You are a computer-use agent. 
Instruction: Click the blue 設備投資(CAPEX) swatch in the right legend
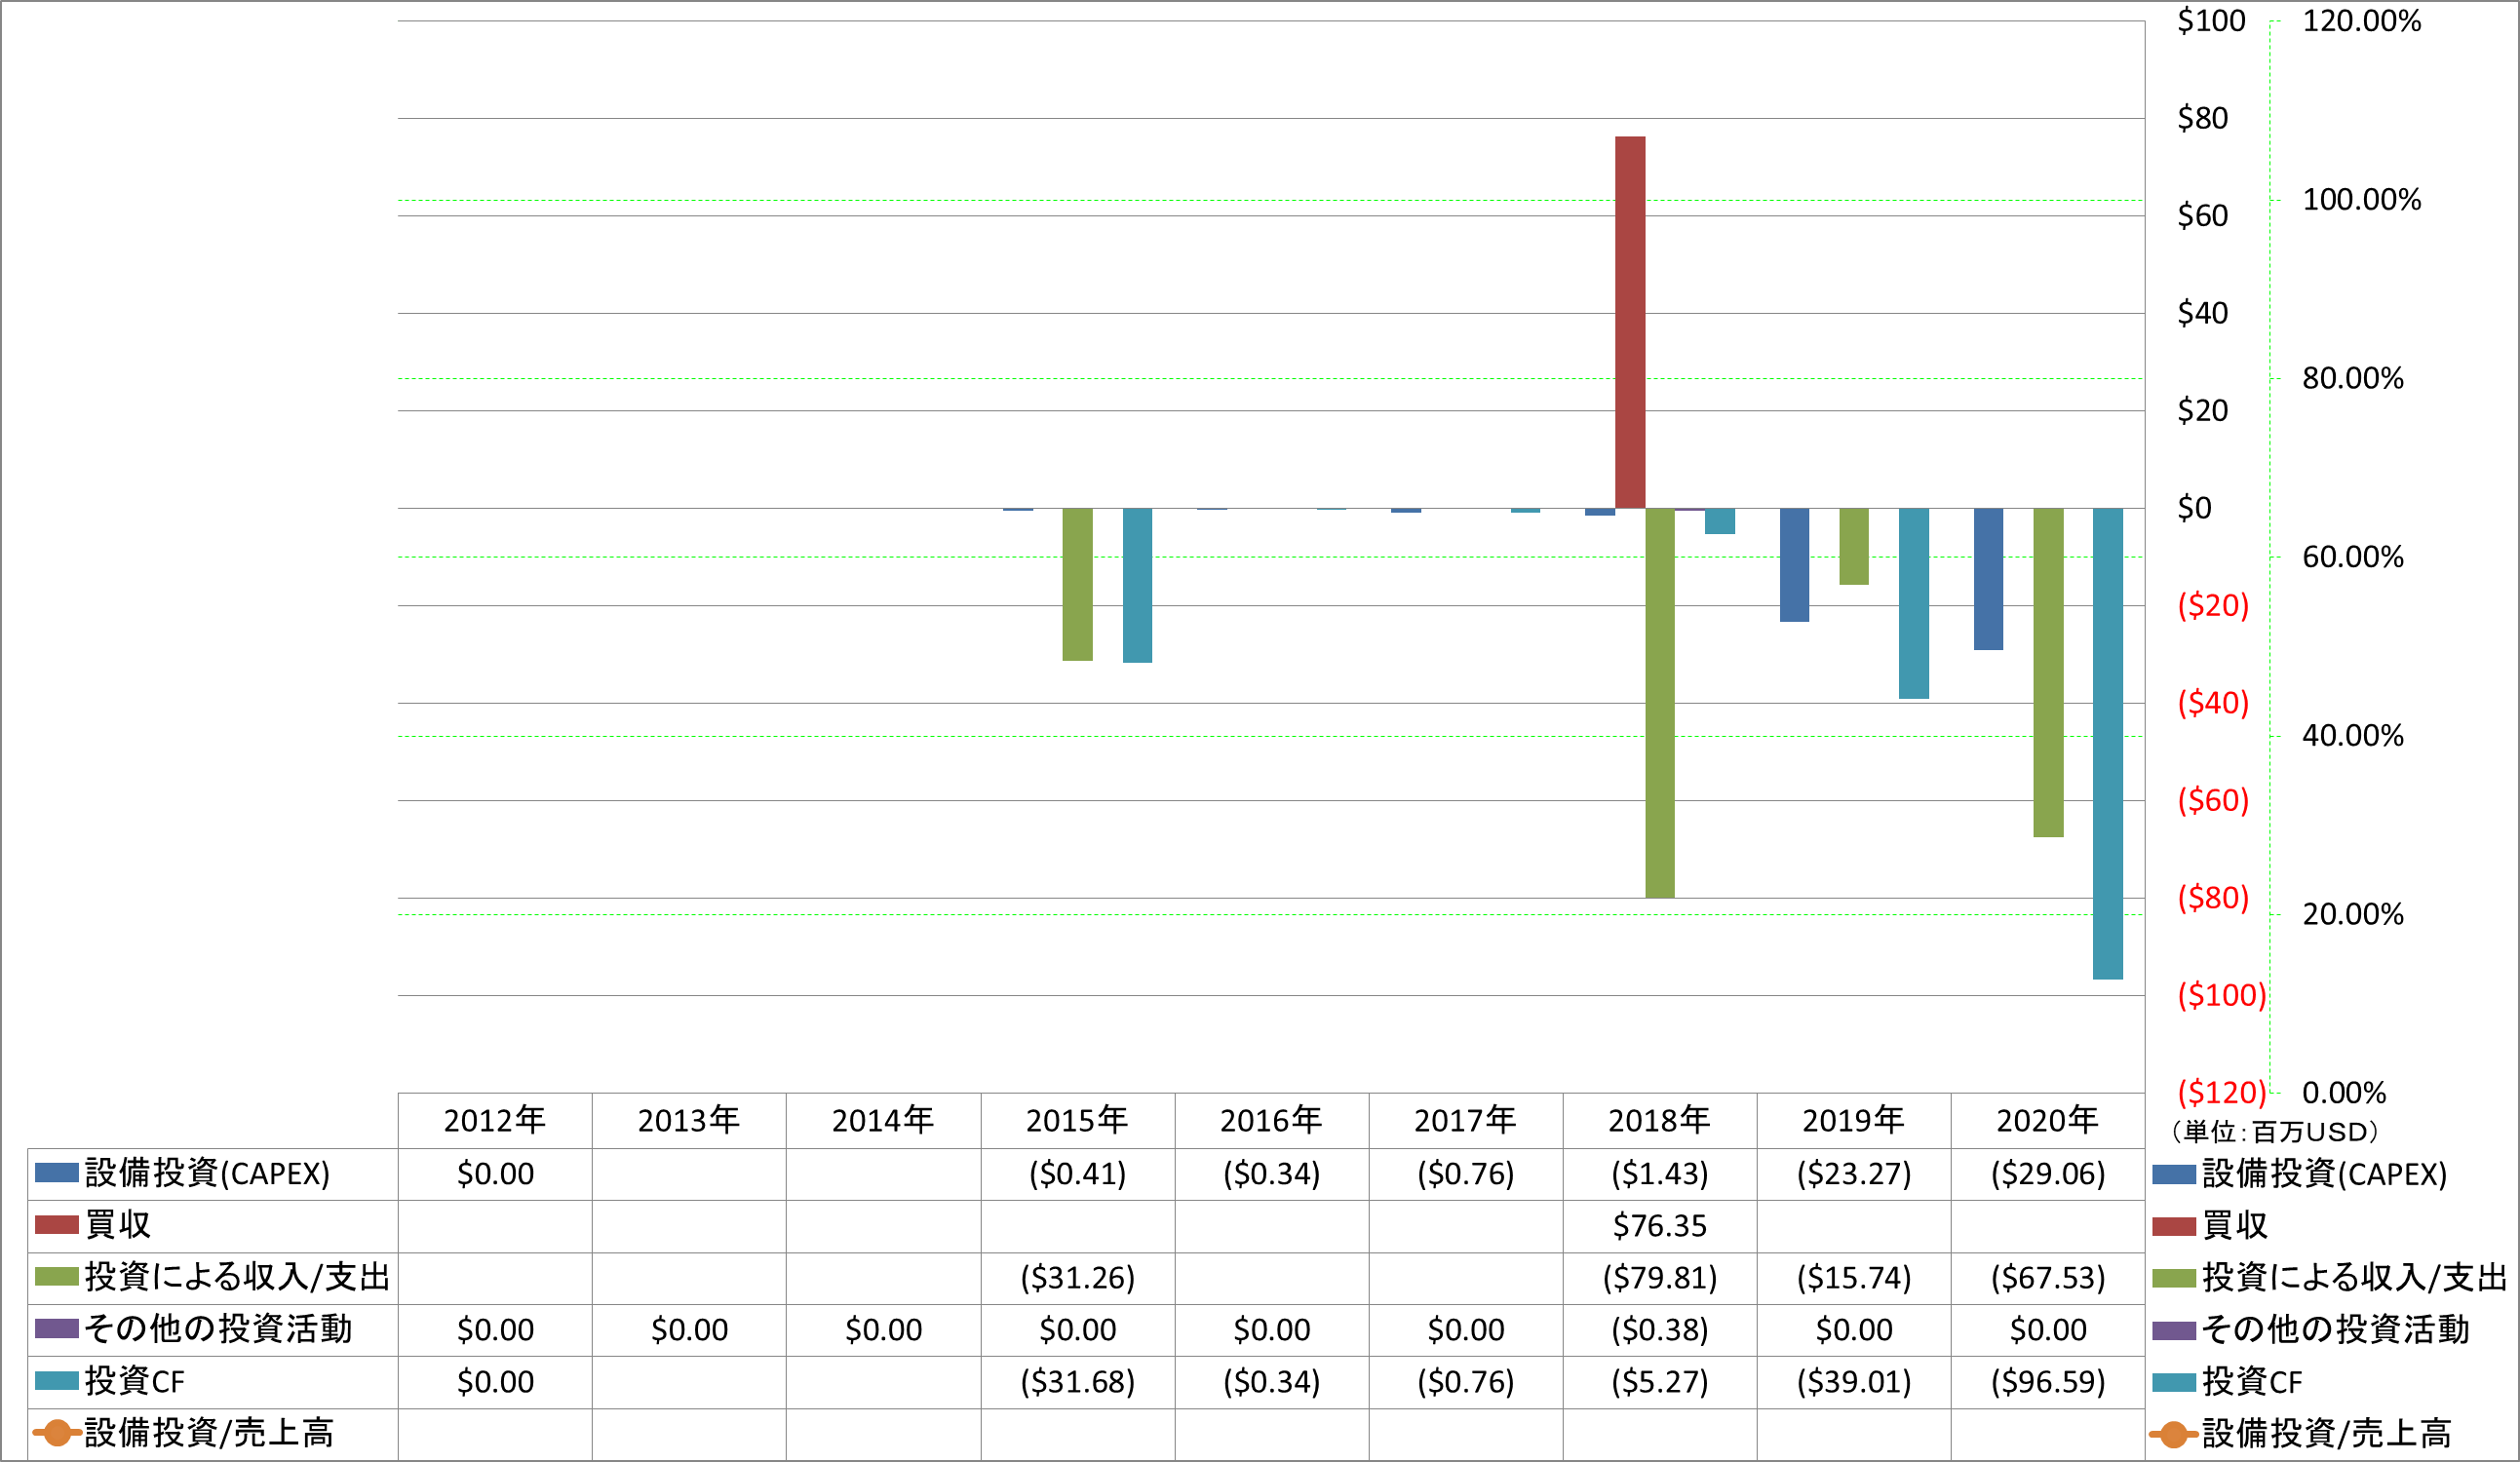(x=2174, y=1174)
